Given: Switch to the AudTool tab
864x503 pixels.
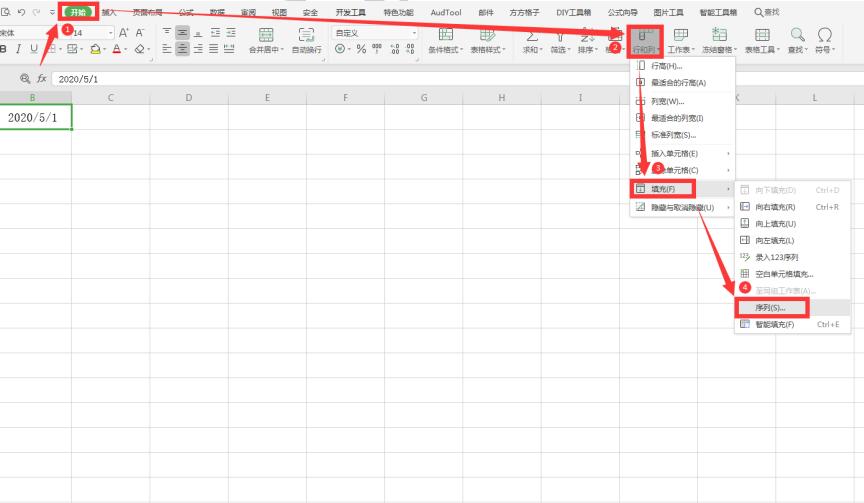Looking at the screenshot, I should coord(446,12).
